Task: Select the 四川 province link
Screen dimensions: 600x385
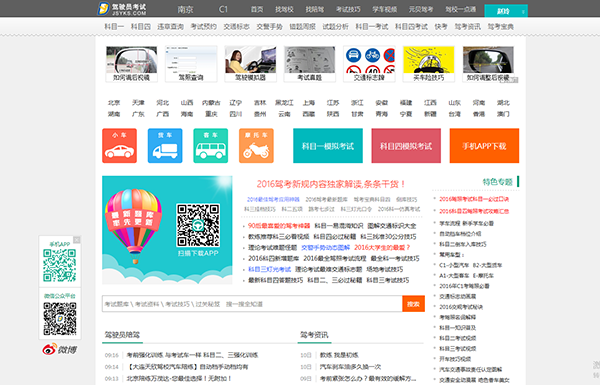Action: pos(236,114)
